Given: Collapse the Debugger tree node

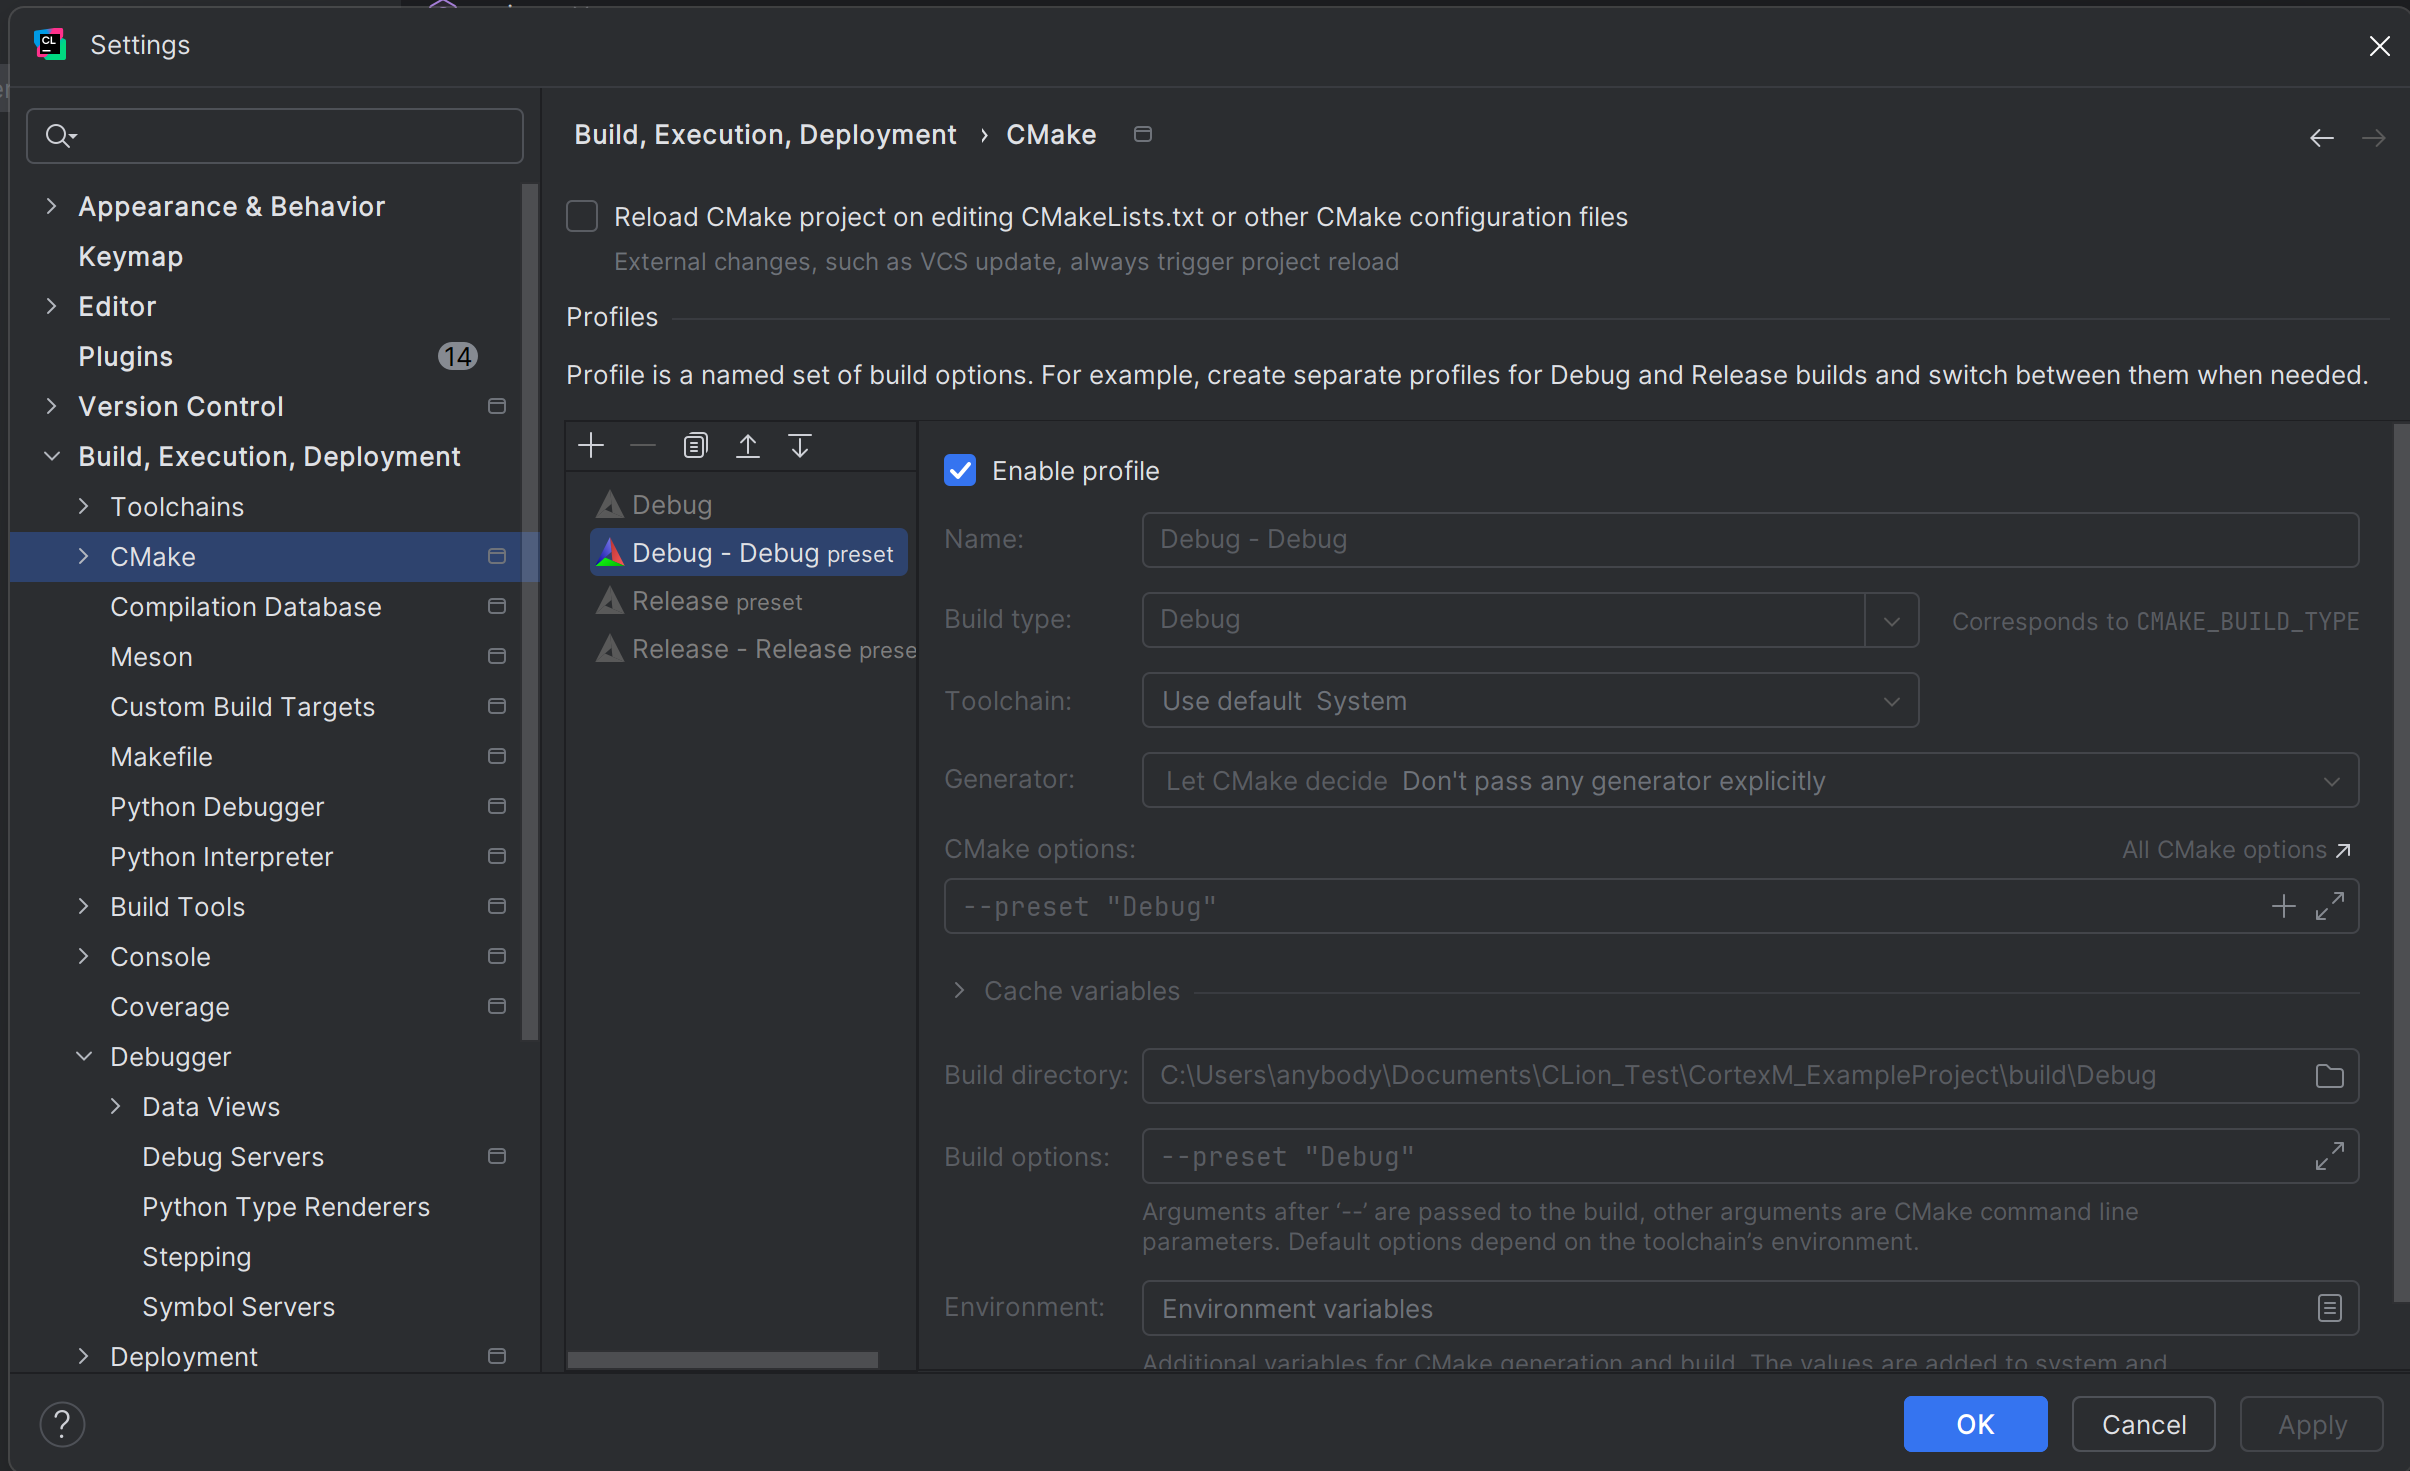Looking at the screenshot, I should 84,1057.
